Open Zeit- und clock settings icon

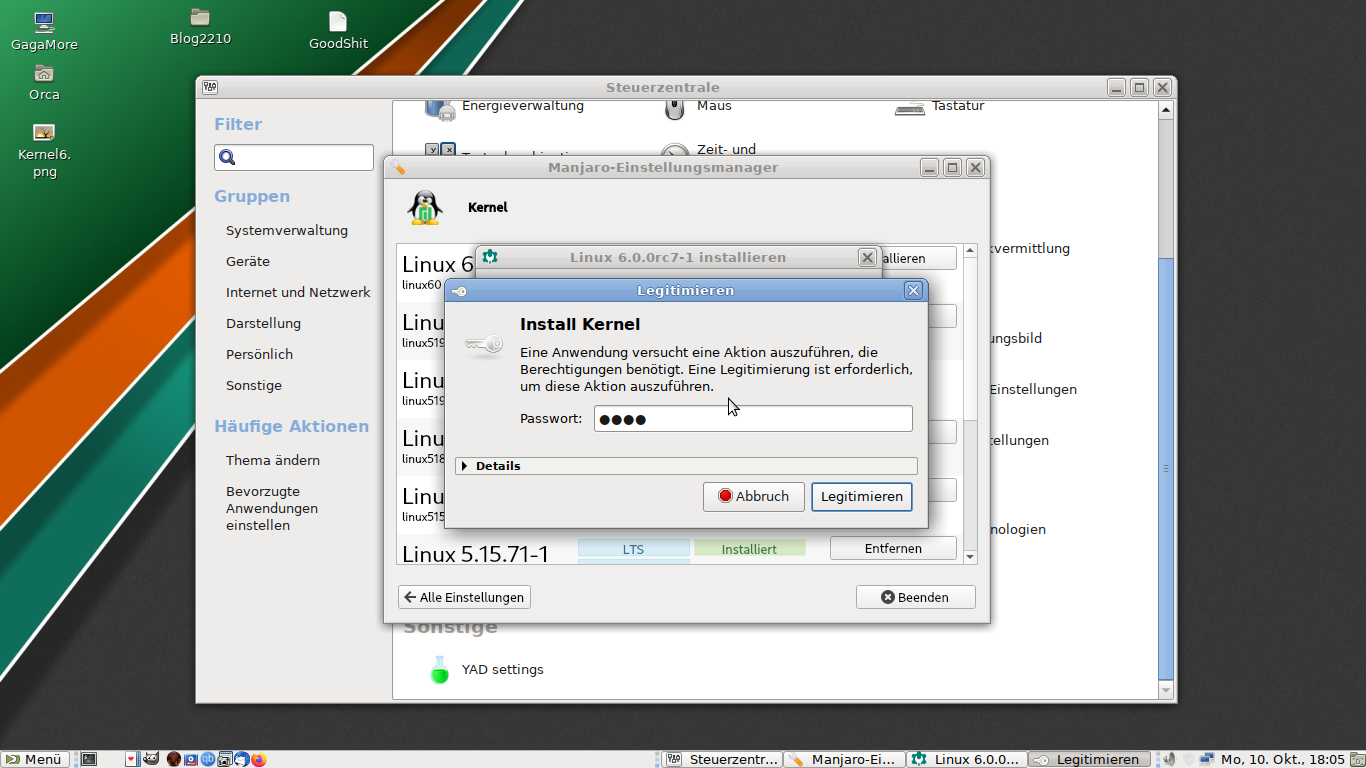point(675,152)
